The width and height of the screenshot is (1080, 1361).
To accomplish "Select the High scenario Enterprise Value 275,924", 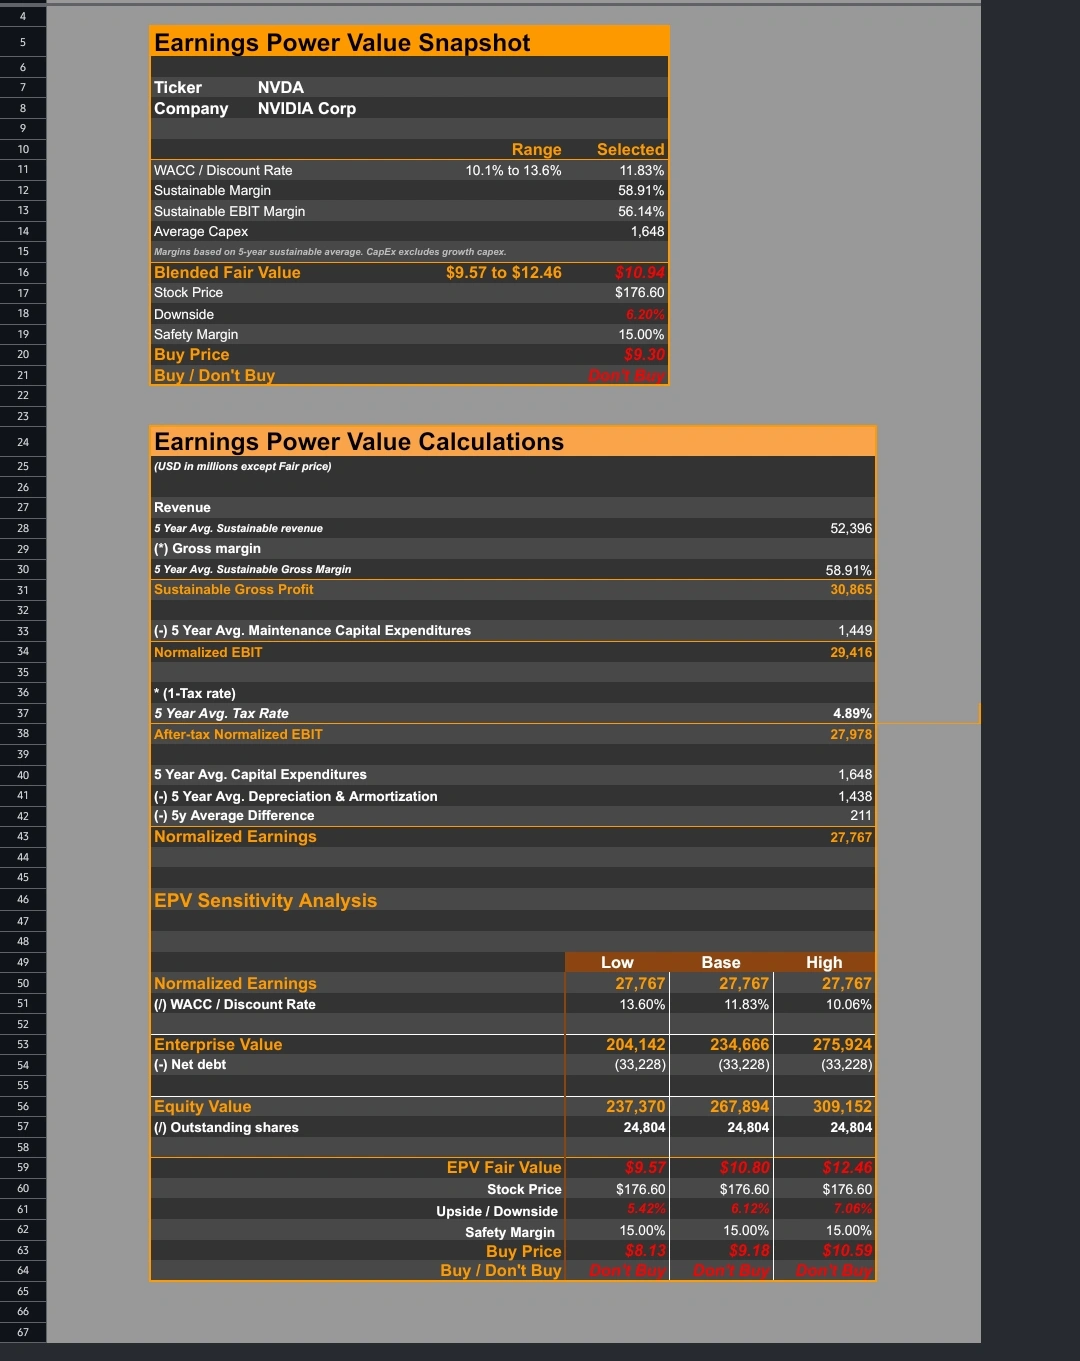I will [842, 1045].
